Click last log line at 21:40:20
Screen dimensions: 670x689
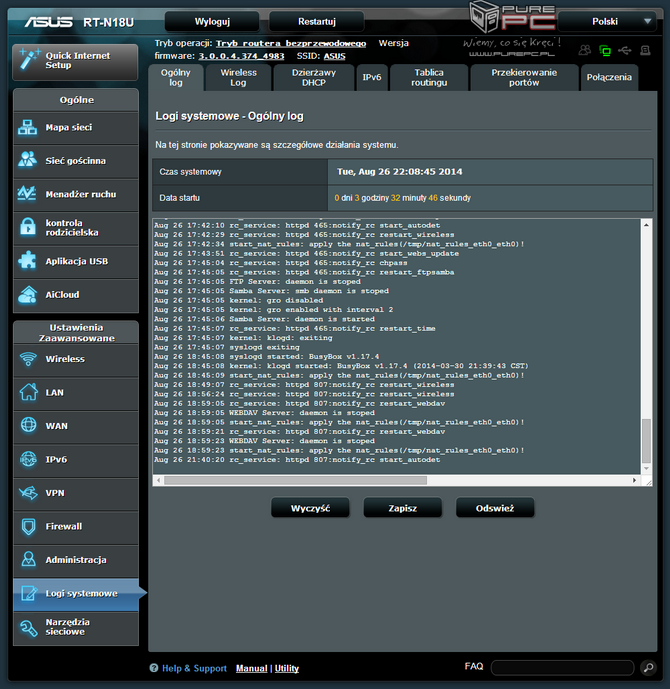coord(297,460)
